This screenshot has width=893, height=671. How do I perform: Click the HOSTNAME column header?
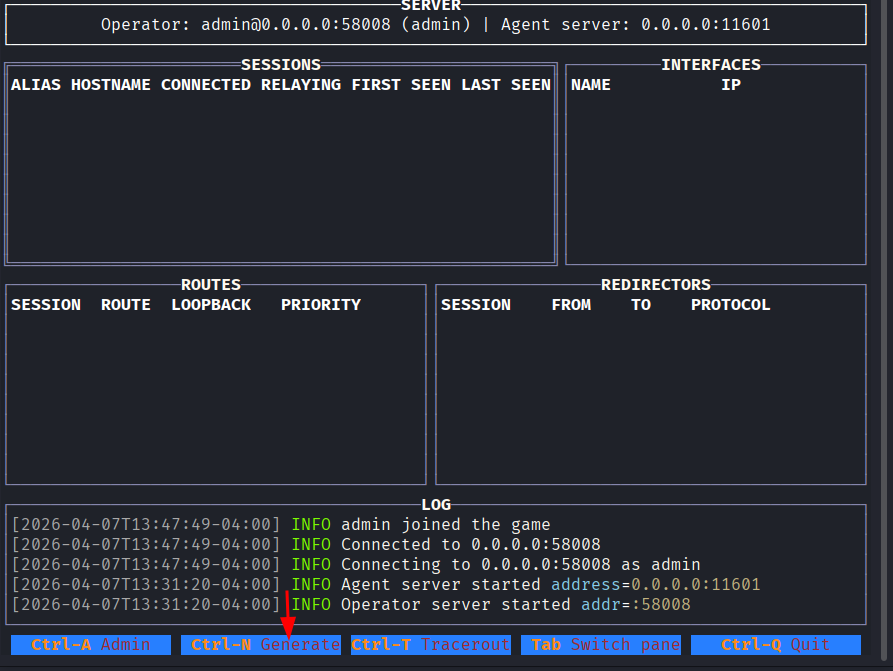click(111, 85)
